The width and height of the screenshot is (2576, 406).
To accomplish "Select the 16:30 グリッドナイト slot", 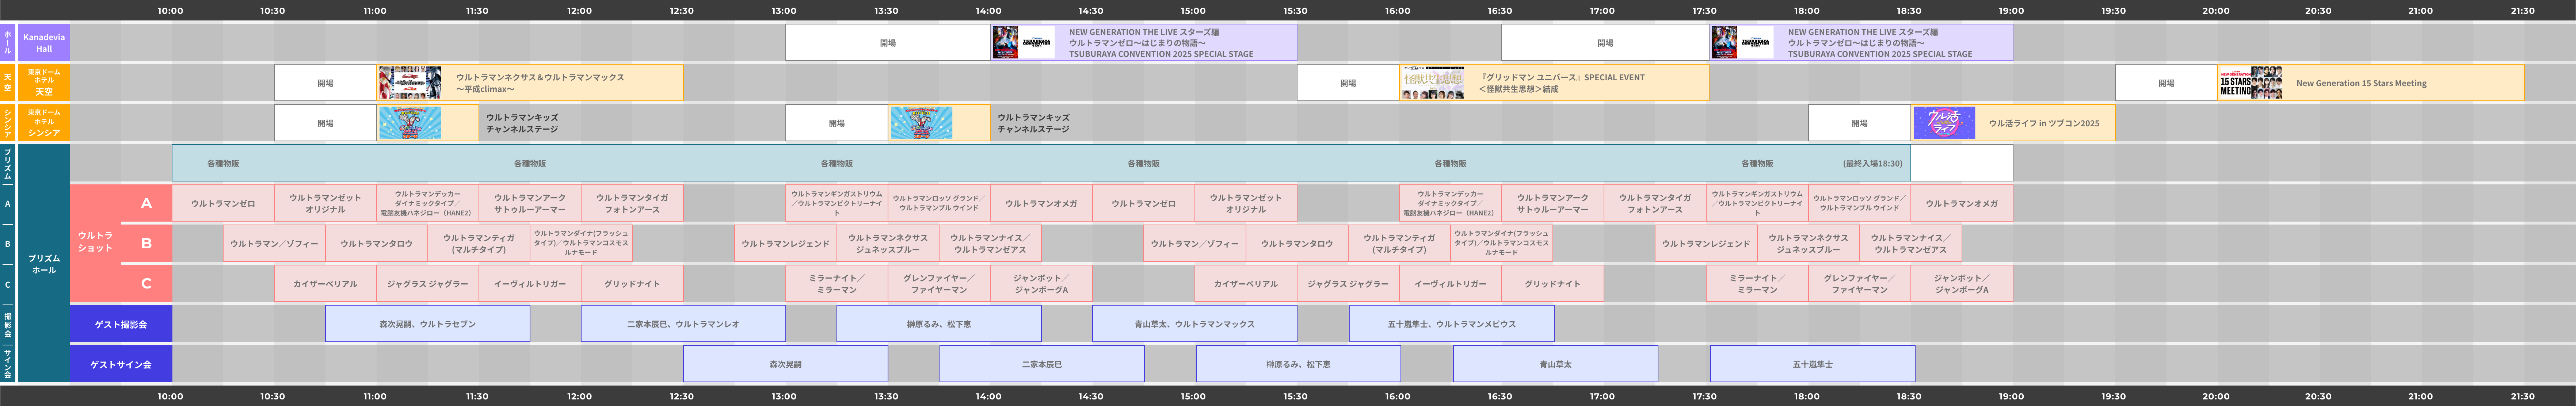I will pos(1553,284).
